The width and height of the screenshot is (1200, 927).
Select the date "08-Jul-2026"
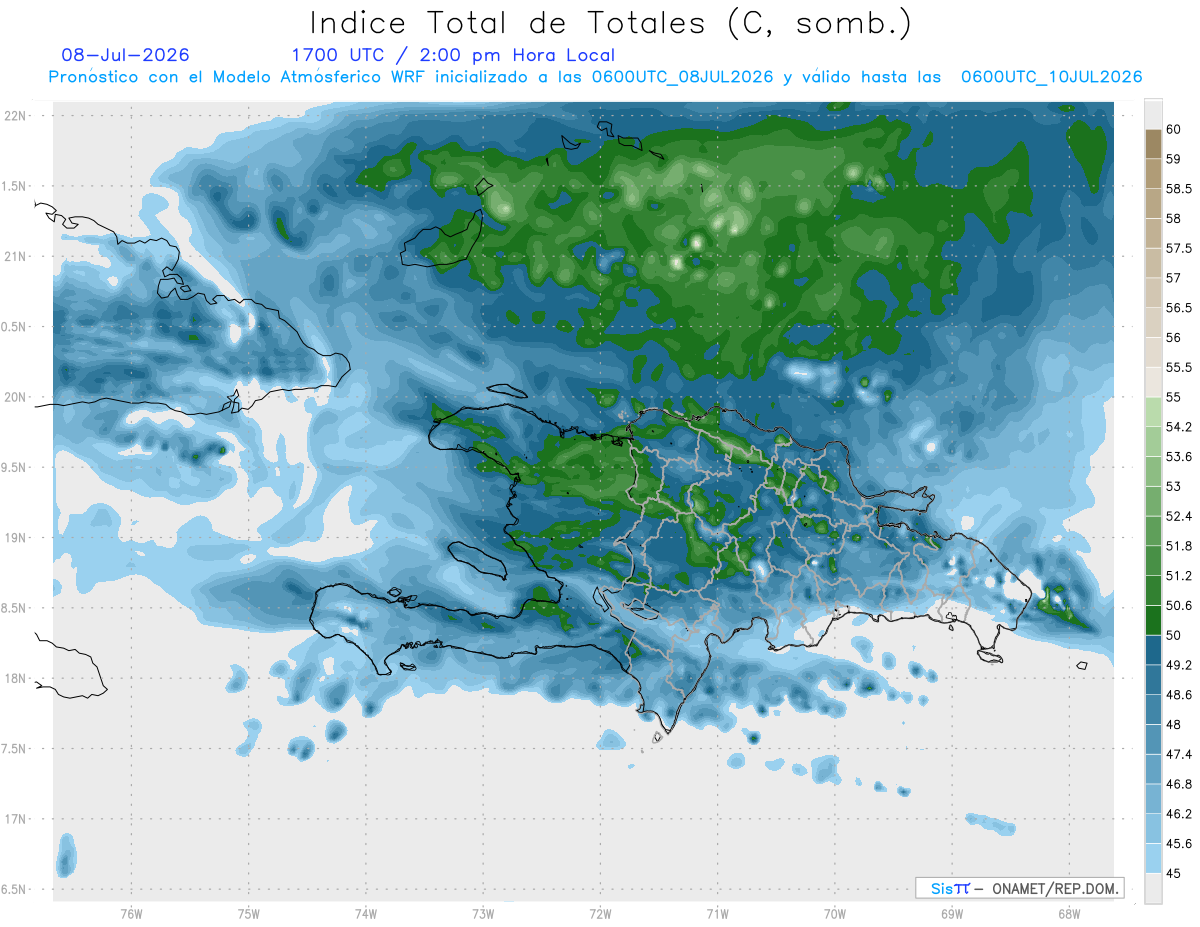pyautogui.click(x=125, y=55)
